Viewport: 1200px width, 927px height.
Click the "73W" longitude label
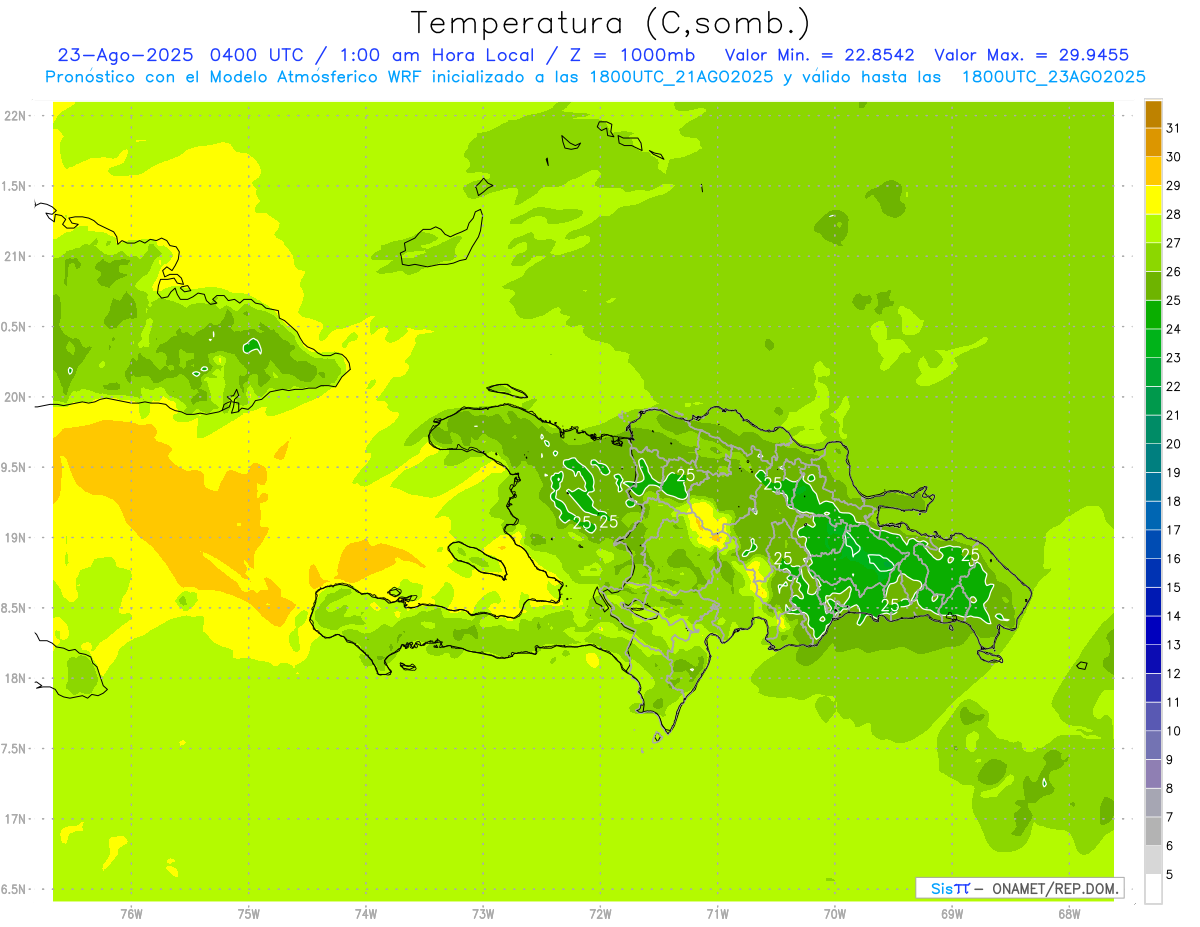coord(483,913)
